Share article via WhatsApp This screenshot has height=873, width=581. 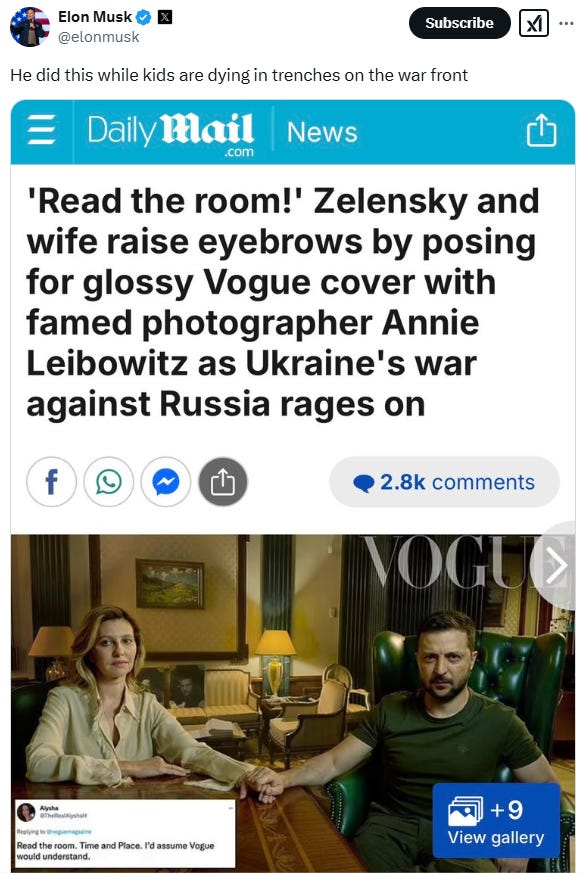pos(109,482)
